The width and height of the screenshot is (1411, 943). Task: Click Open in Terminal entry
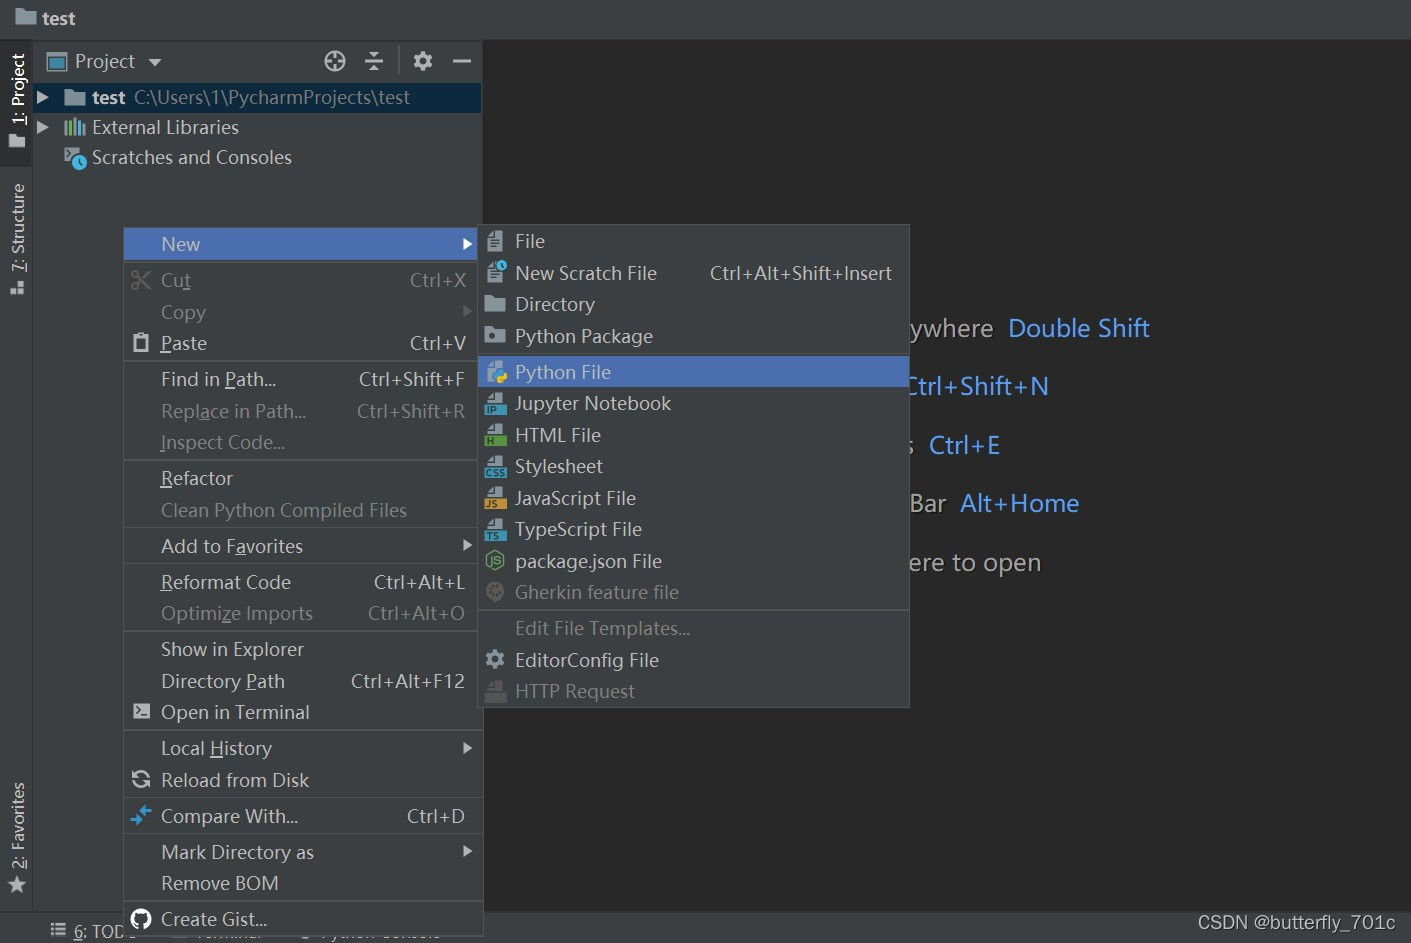301,712
